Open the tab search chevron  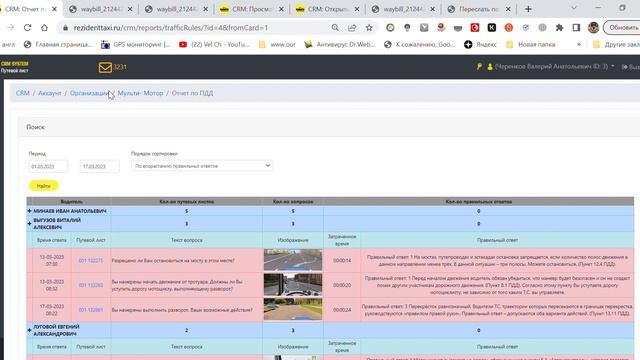click(573, 8)
